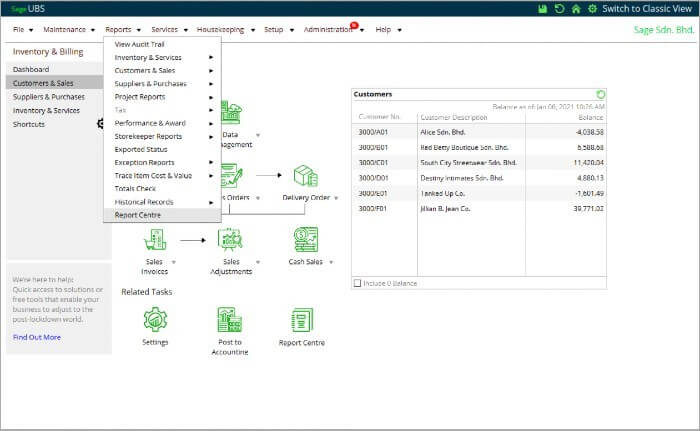
Task: Open the Sales Invoices icon
Action: [x=155, y=240]
